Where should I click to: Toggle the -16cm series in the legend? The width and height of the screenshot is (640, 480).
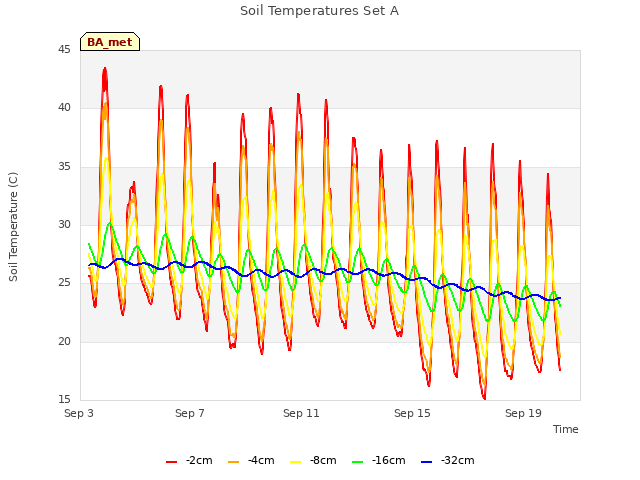point(379,460)
